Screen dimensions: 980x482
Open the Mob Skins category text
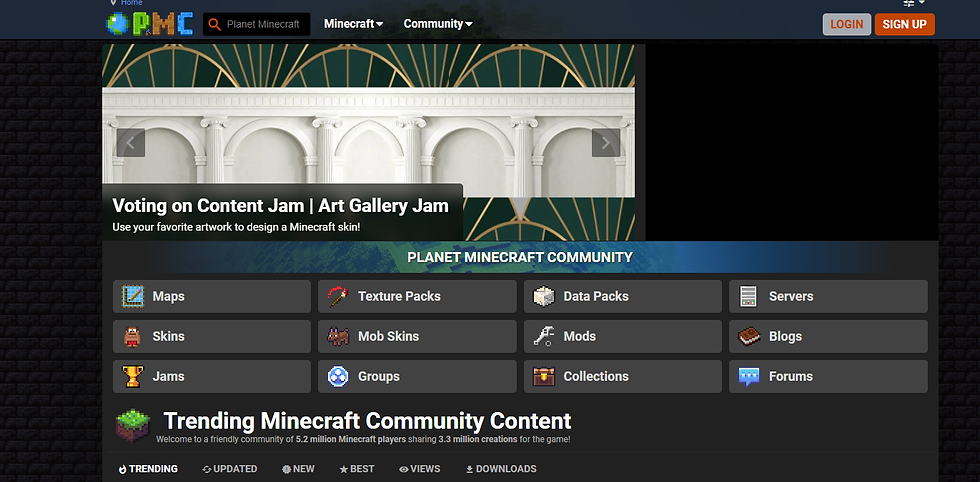pos(388,336)
